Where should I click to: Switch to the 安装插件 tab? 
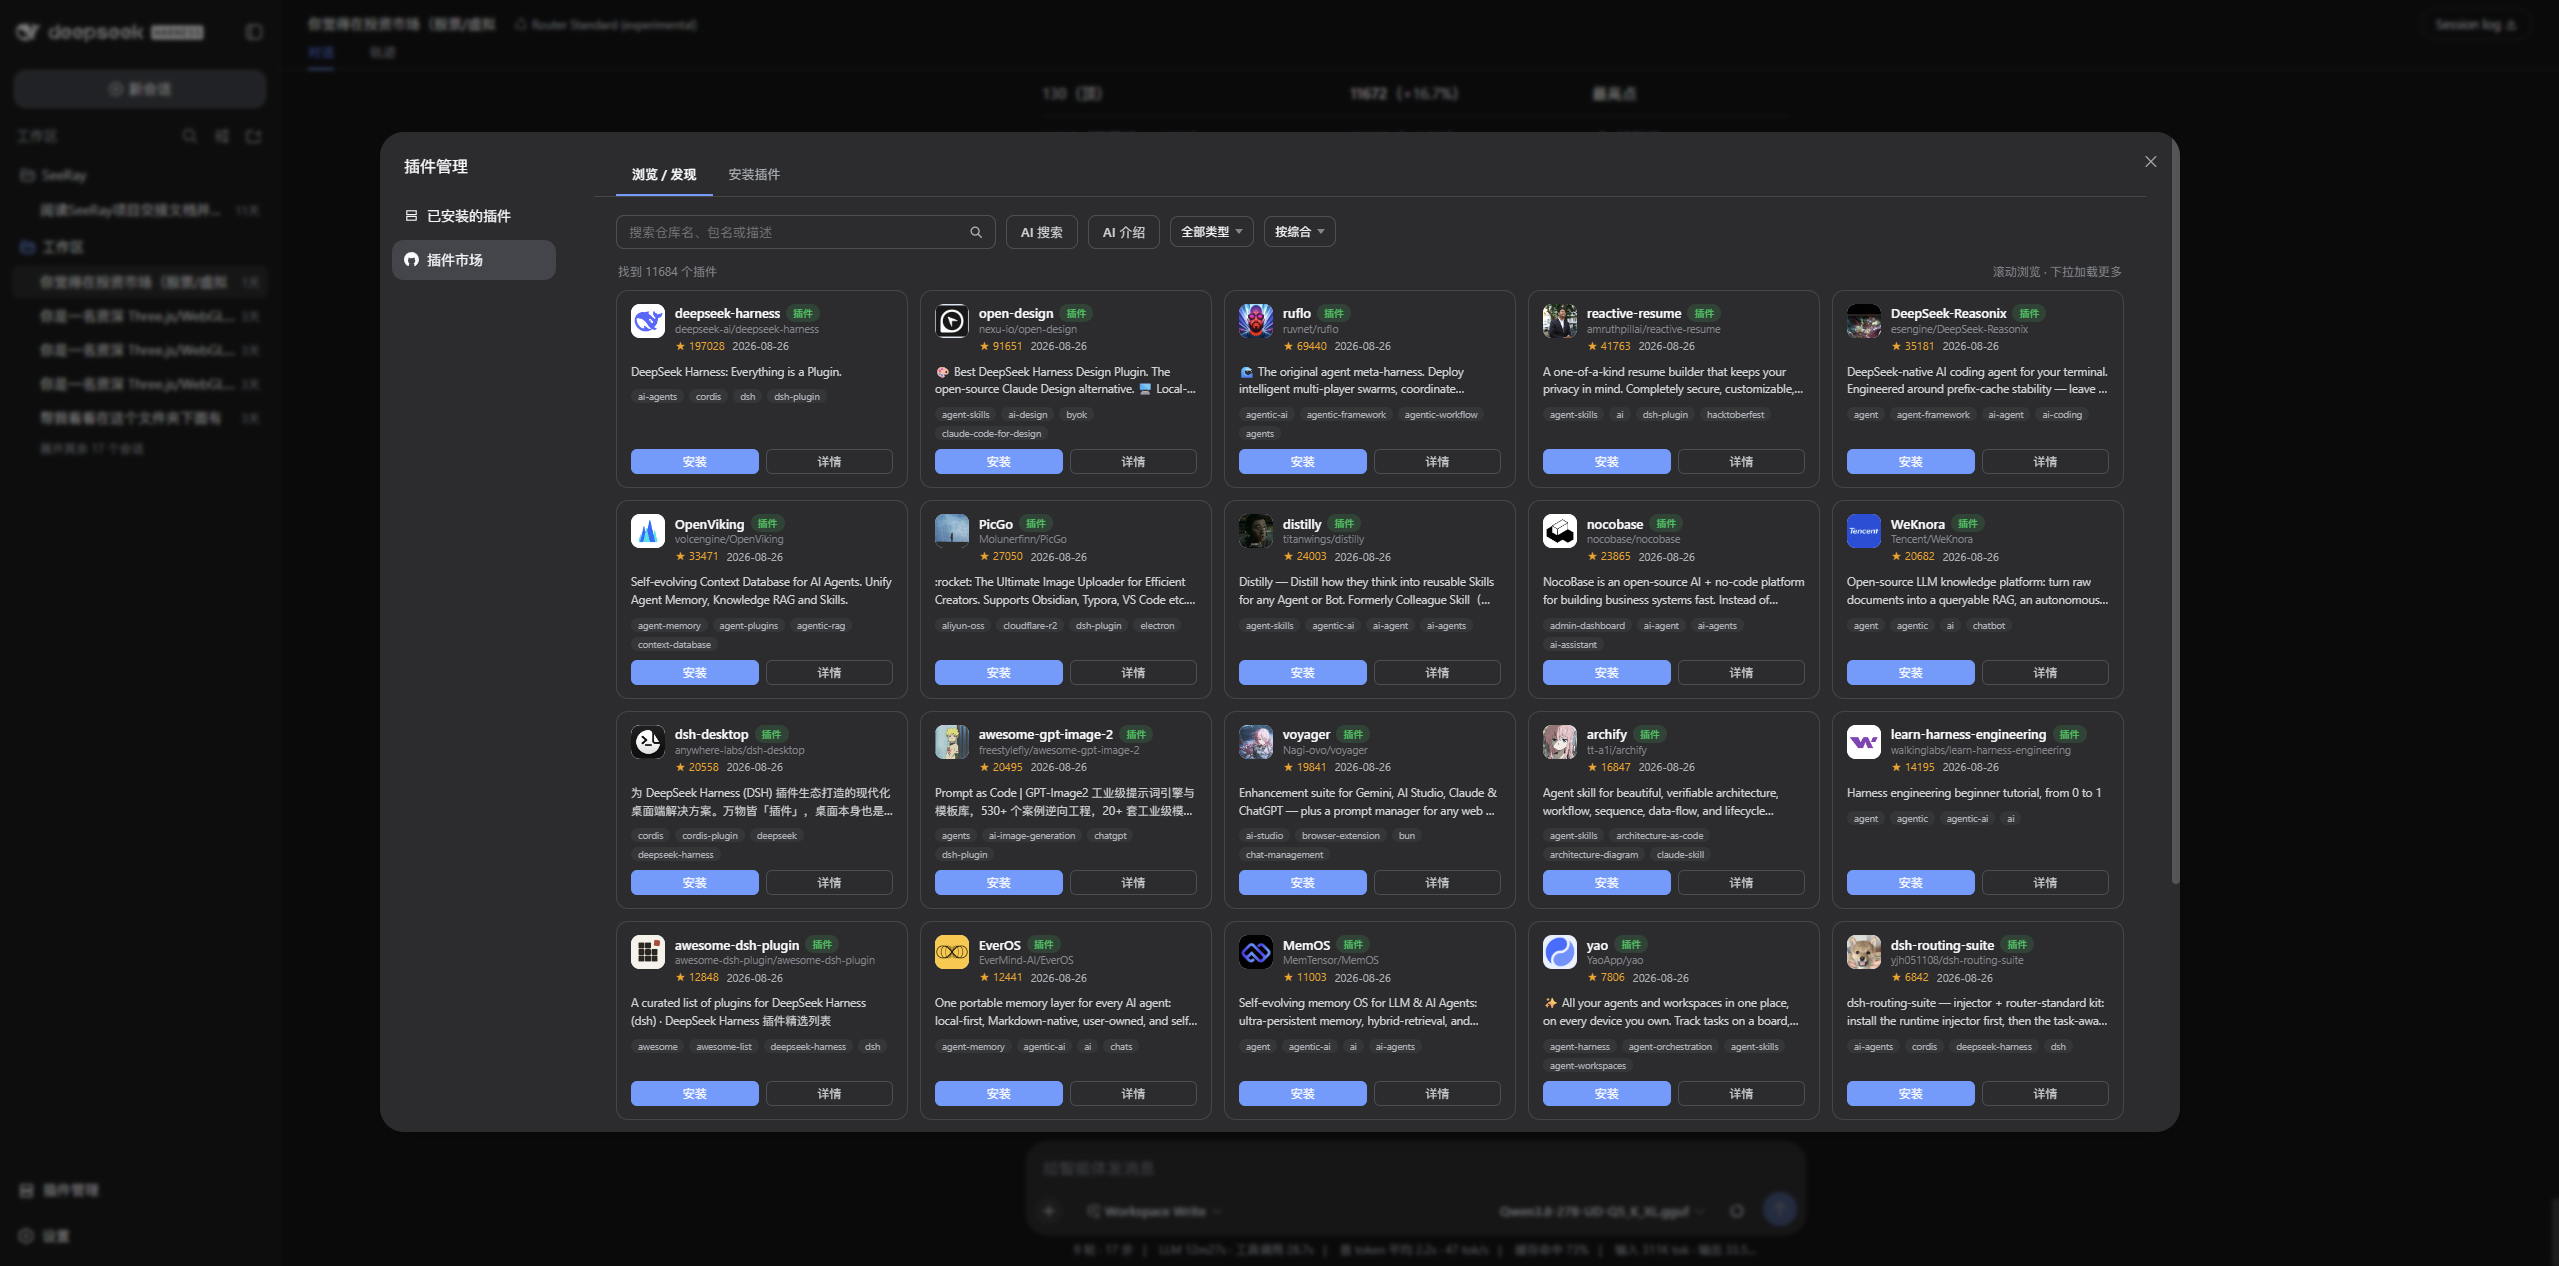(x=754, y=175)
